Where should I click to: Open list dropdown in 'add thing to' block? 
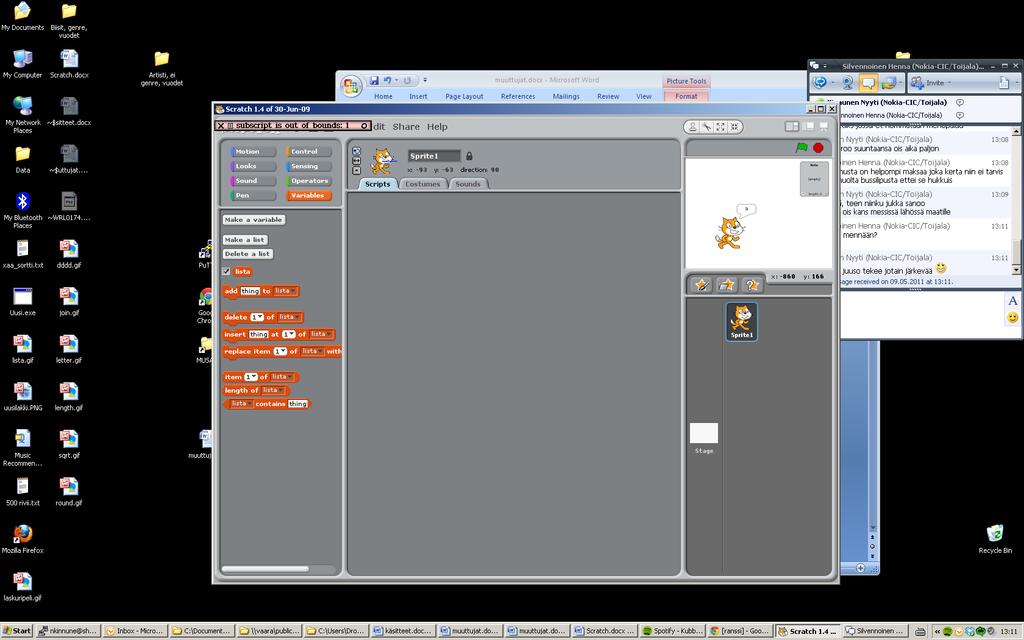pos(285,291)
